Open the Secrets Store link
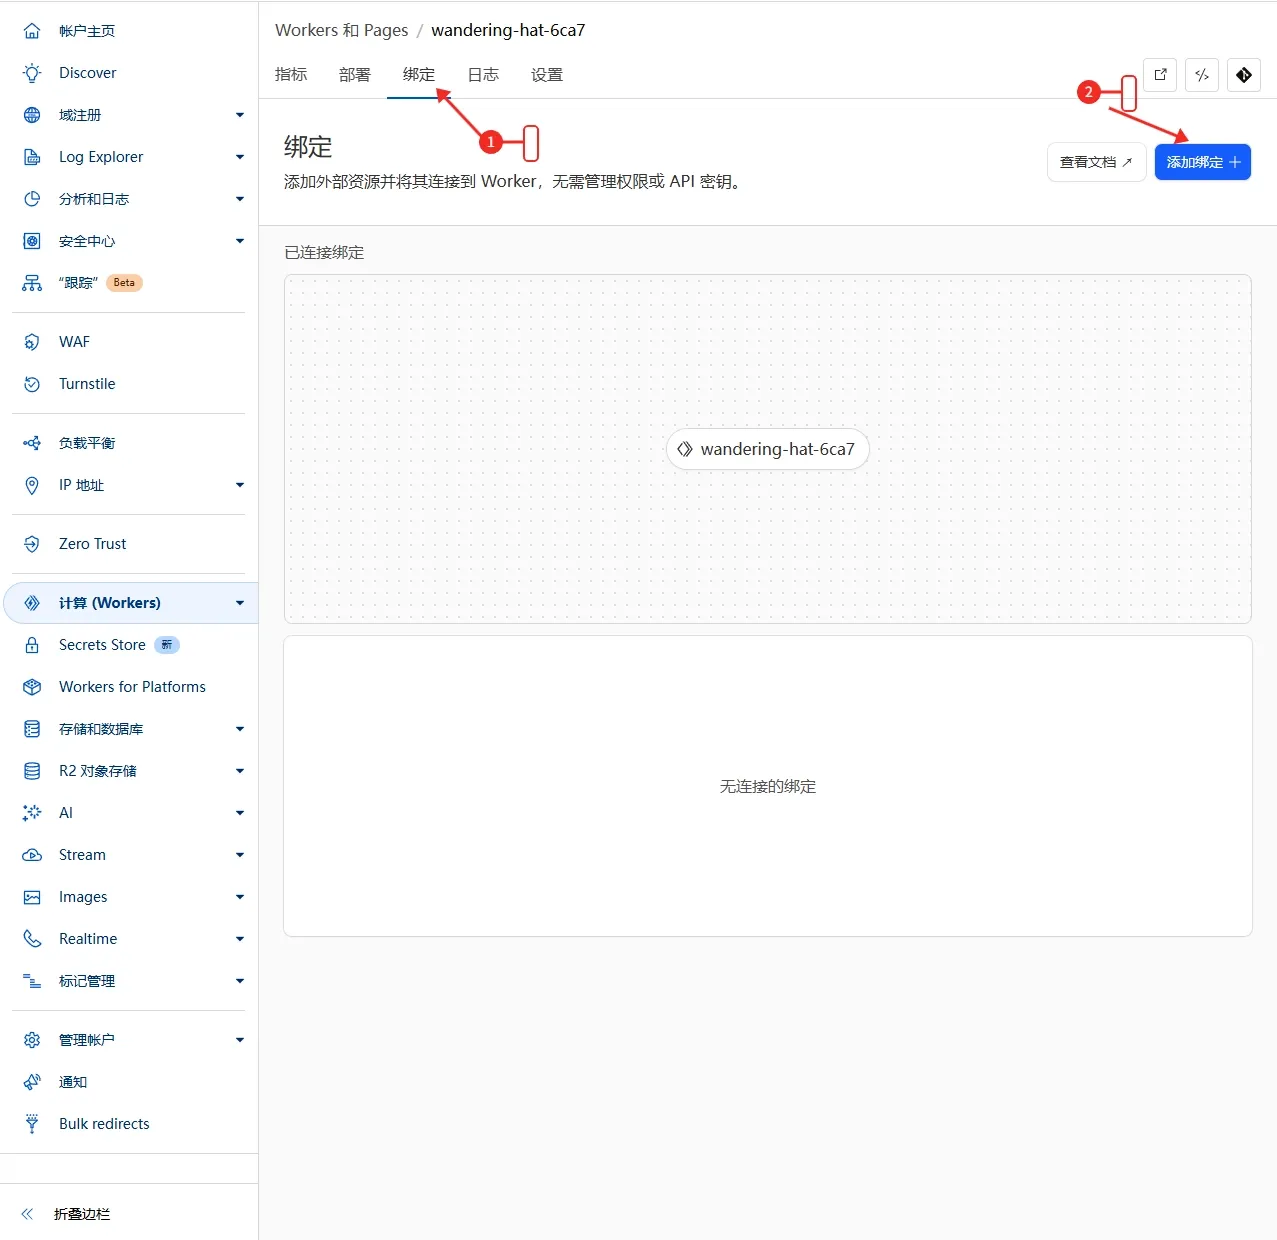The width and height of the screenshot is (1277, 1240). tap(102, 645)
